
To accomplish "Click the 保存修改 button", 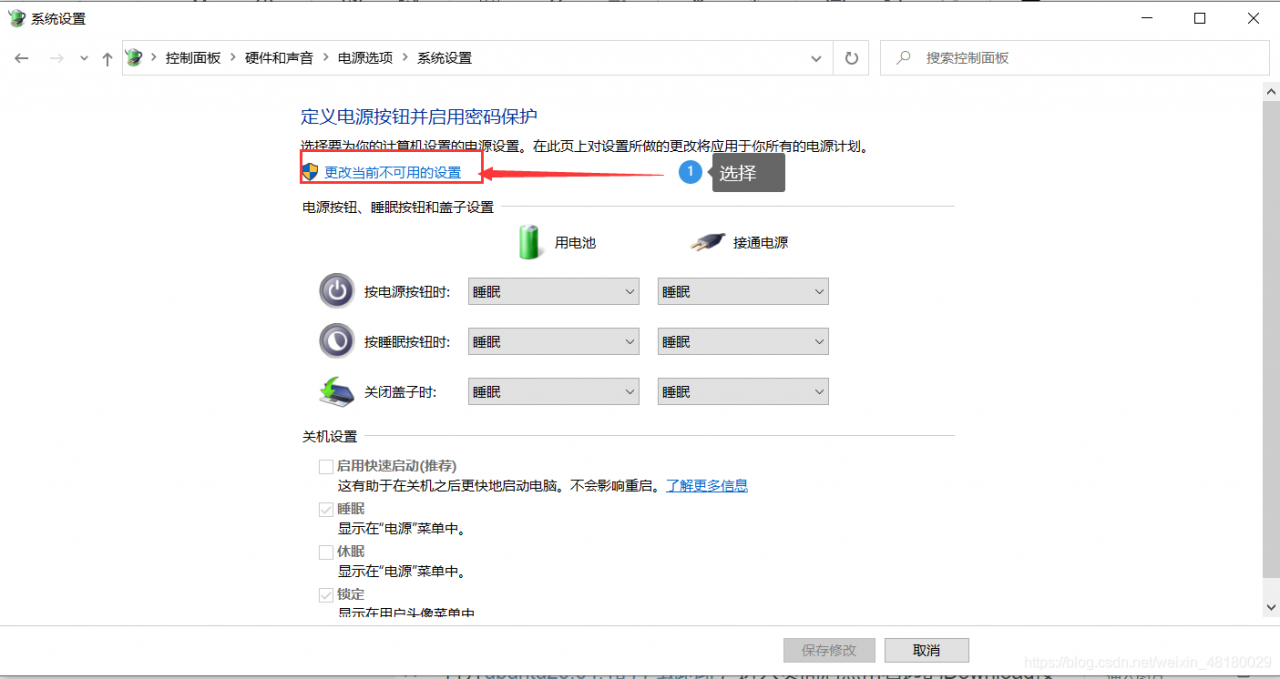I will coord(829,650).
